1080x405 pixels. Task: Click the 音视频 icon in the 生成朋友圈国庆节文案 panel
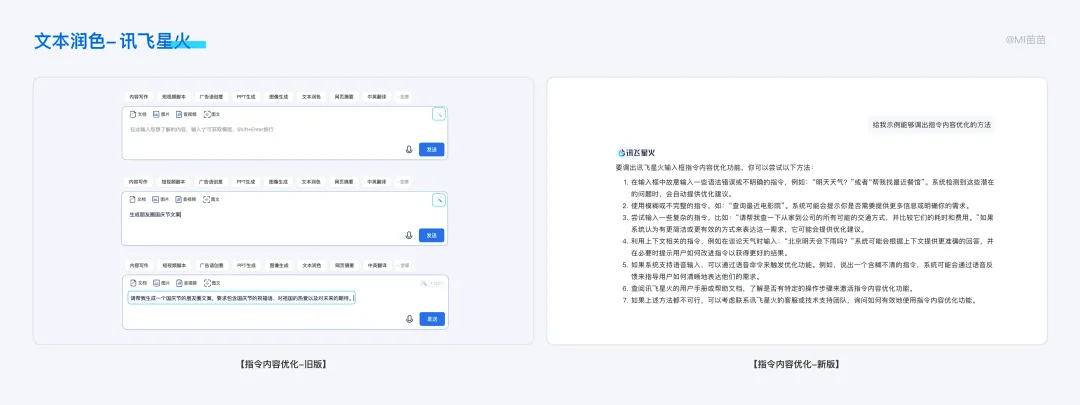pos(179,199)
